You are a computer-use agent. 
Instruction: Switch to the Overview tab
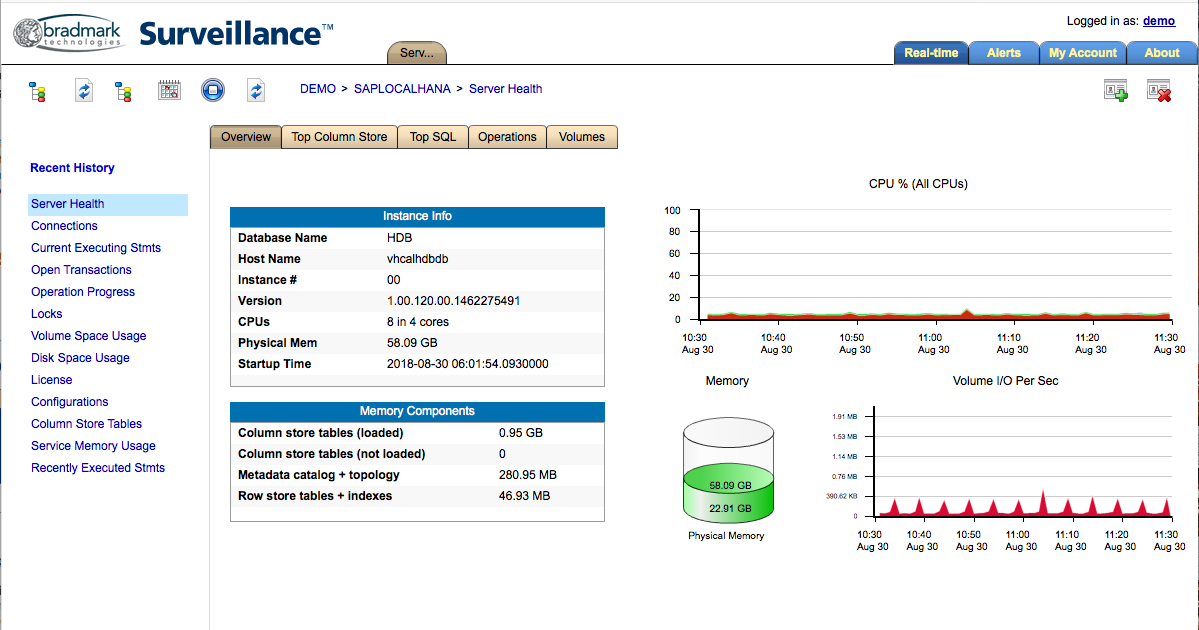[245, 137]
